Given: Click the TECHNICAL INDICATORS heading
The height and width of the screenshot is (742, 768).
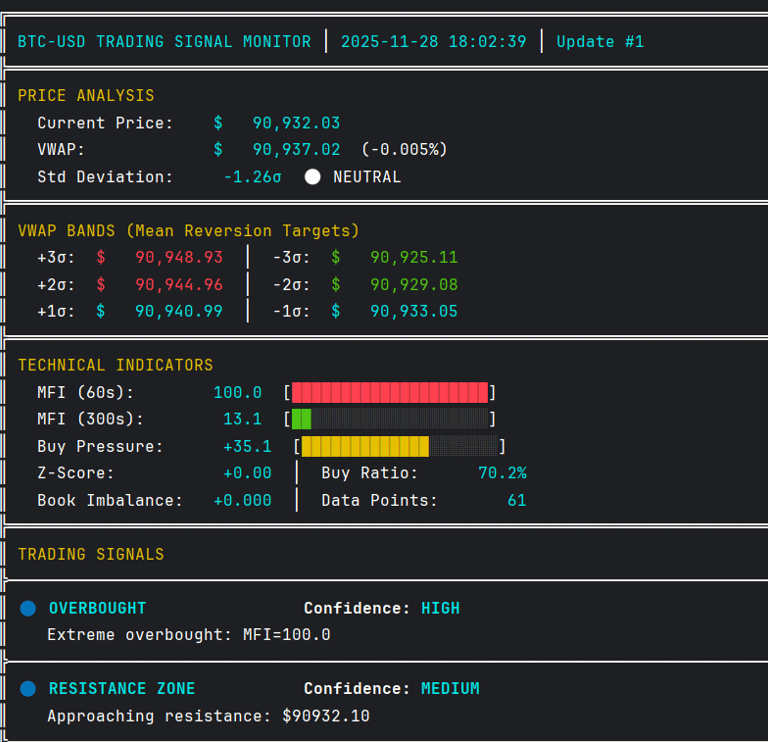Looking at the screenshot, I should click(x=116, y=365).
